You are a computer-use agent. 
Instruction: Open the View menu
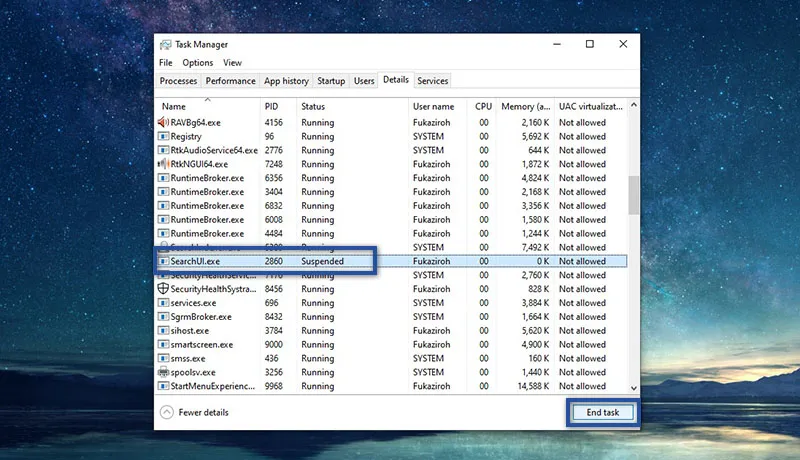[x=232, y=63]
